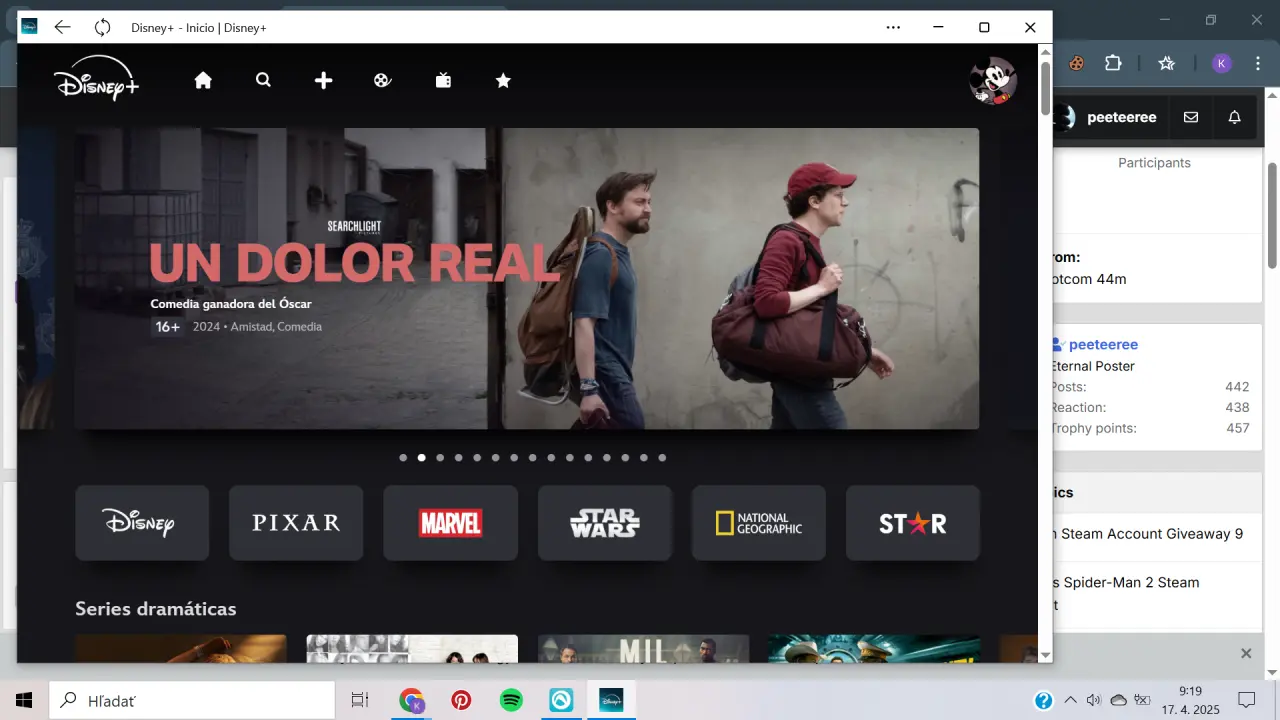1280x720 pixels.
Task: Open the help question-mark tray icon
Action: tap(1043, 700)
